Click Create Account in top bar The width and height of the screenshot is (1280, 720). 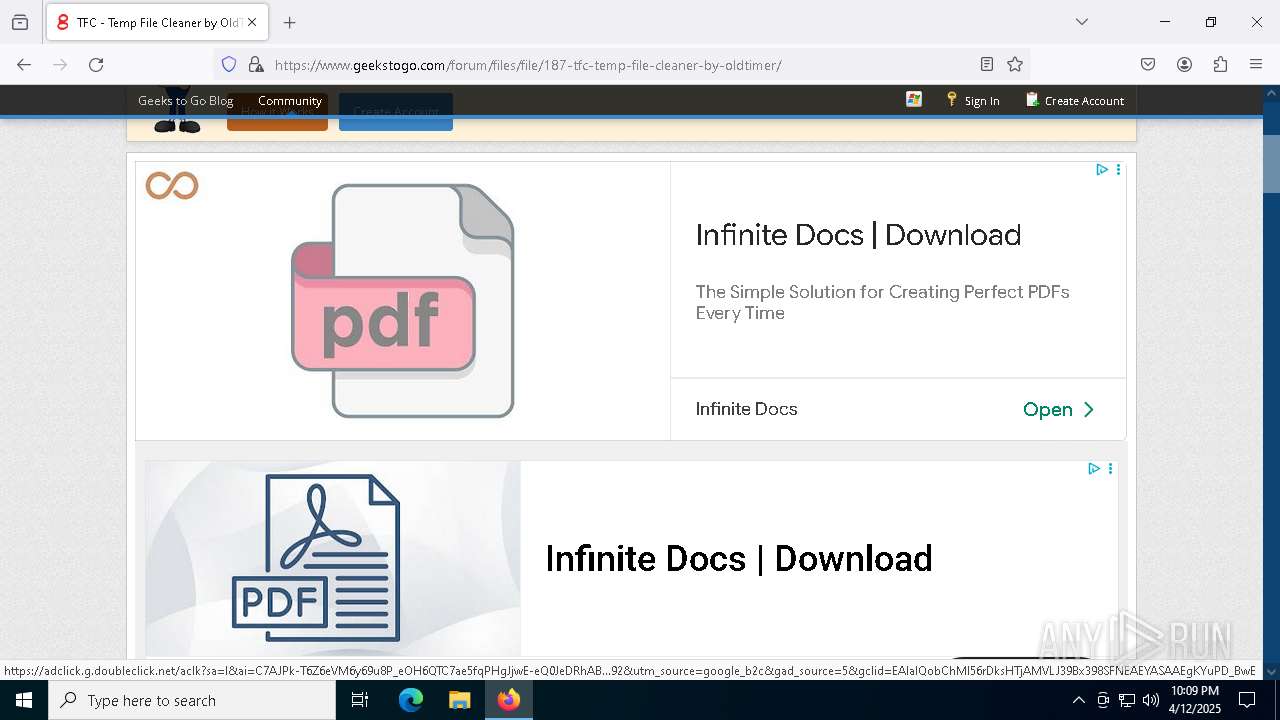[x=1075, y=100]
